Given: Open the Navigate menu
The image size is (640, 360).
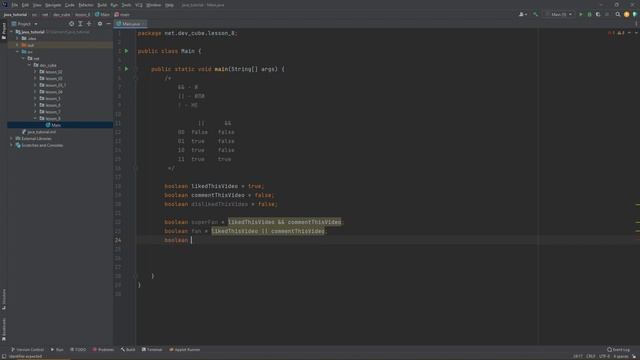Looking at the screenshot, I should (x=53, y=5).
